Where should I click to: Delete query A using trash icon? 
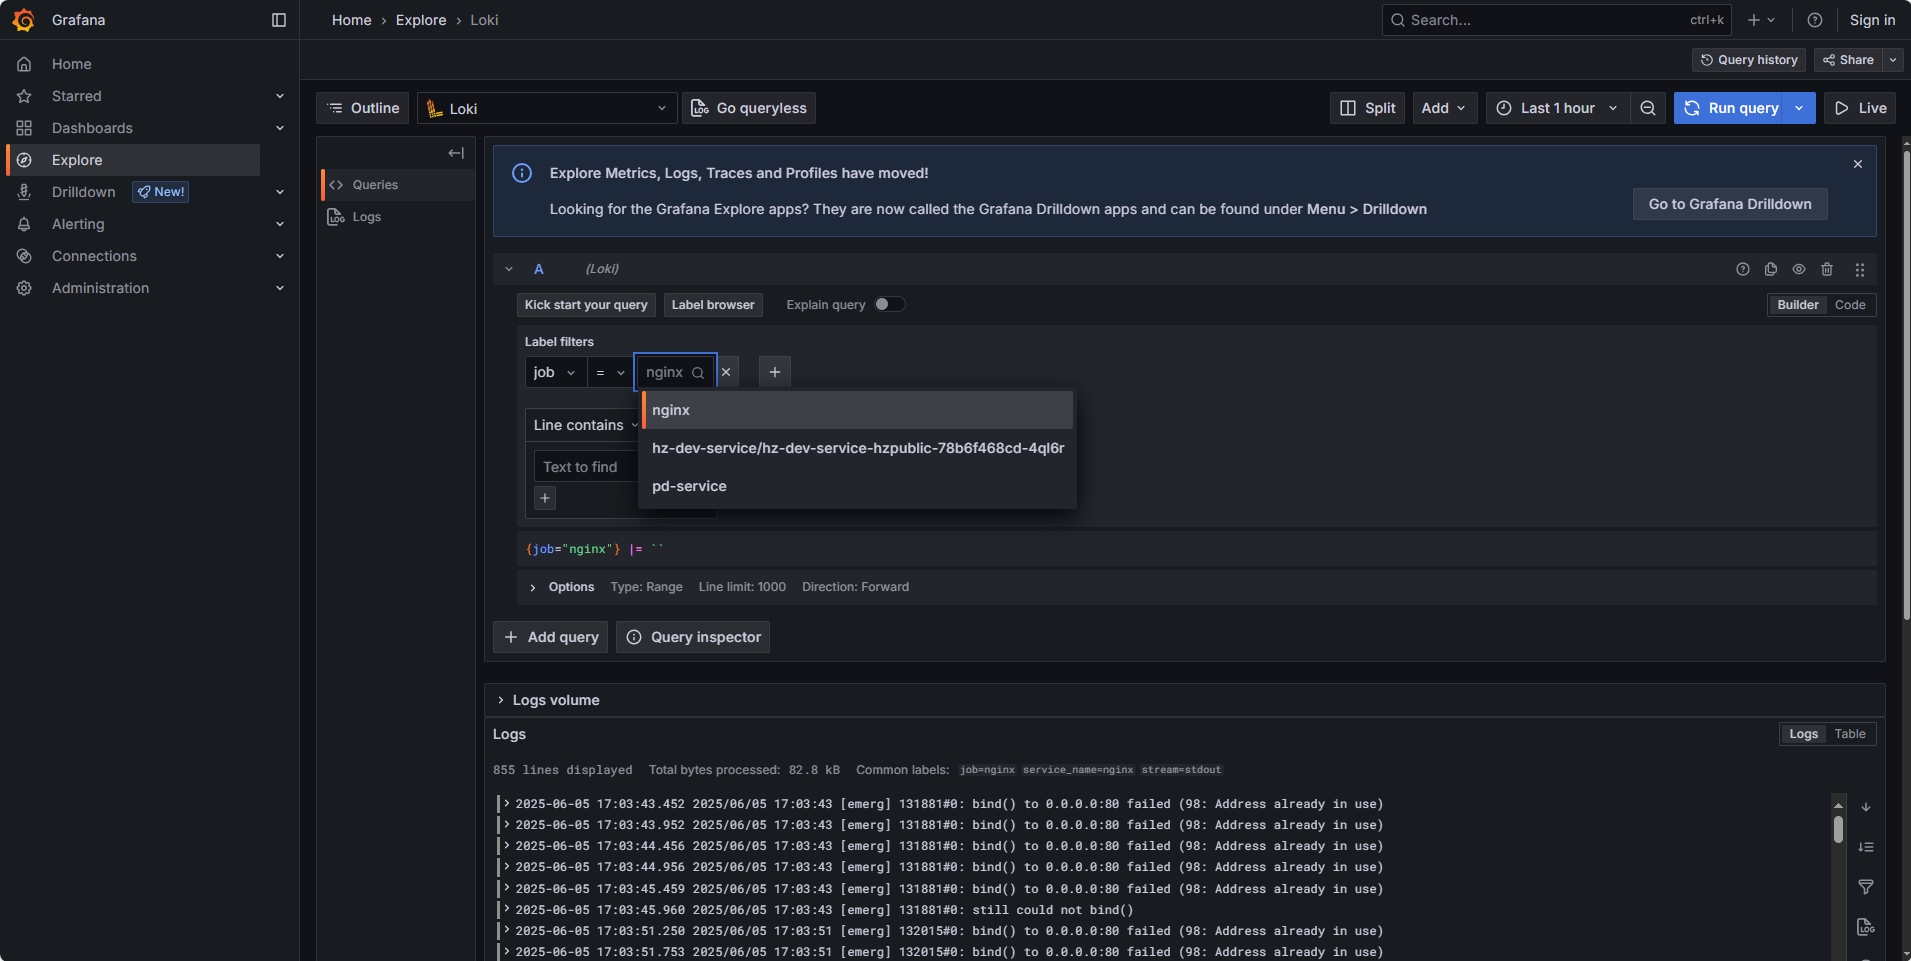point(1826,269)
